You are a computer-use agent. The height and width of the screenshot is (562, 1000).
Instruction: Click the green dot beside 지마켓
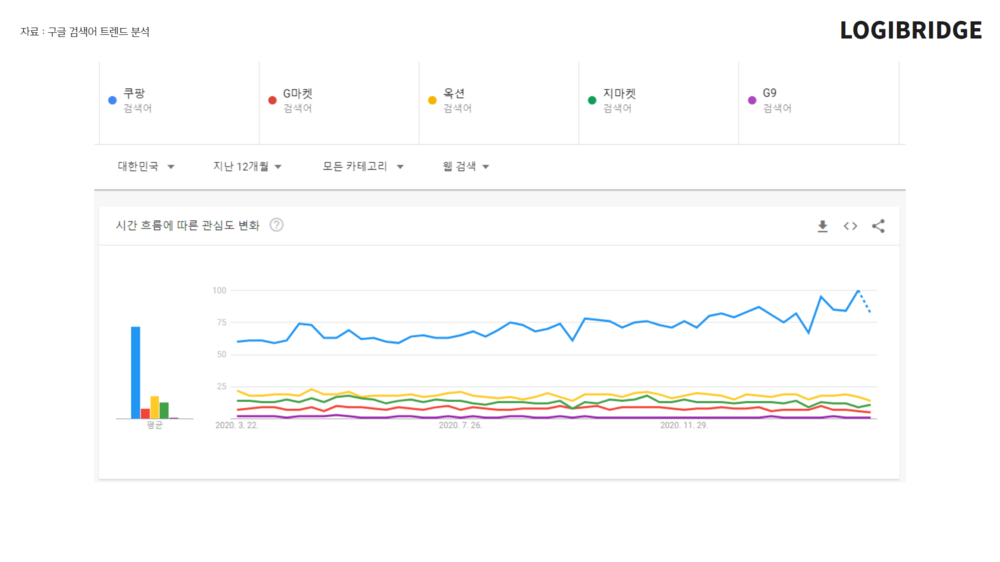click(x=592, y=100)
